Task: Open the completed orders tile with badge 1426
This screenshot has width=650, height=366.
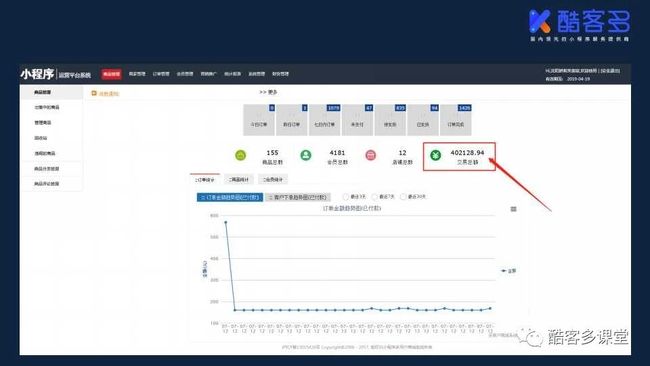Action: click(x=456, y=120)
